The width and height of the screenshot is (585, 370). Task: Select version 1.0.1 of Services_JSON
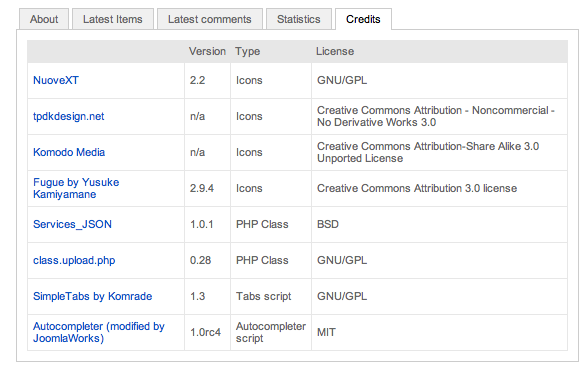pos(201,224)
